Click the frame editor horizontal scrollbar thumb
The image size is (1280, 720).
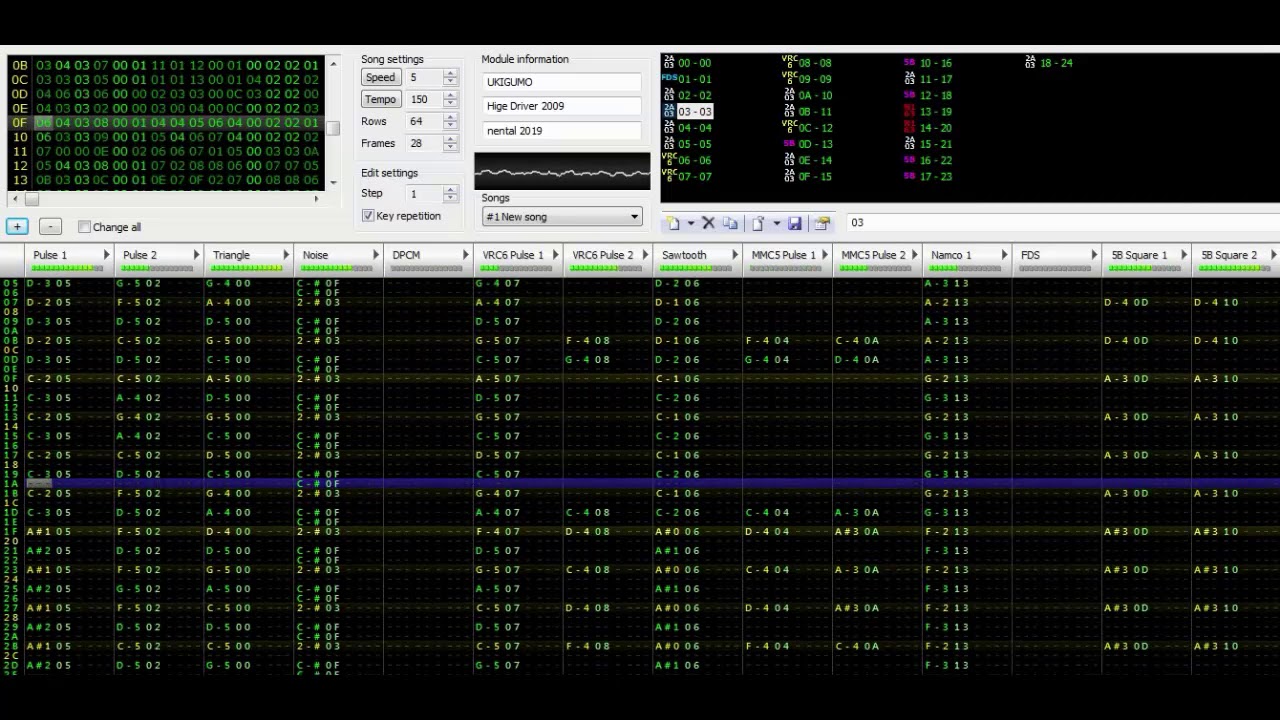tap(33, 198)
